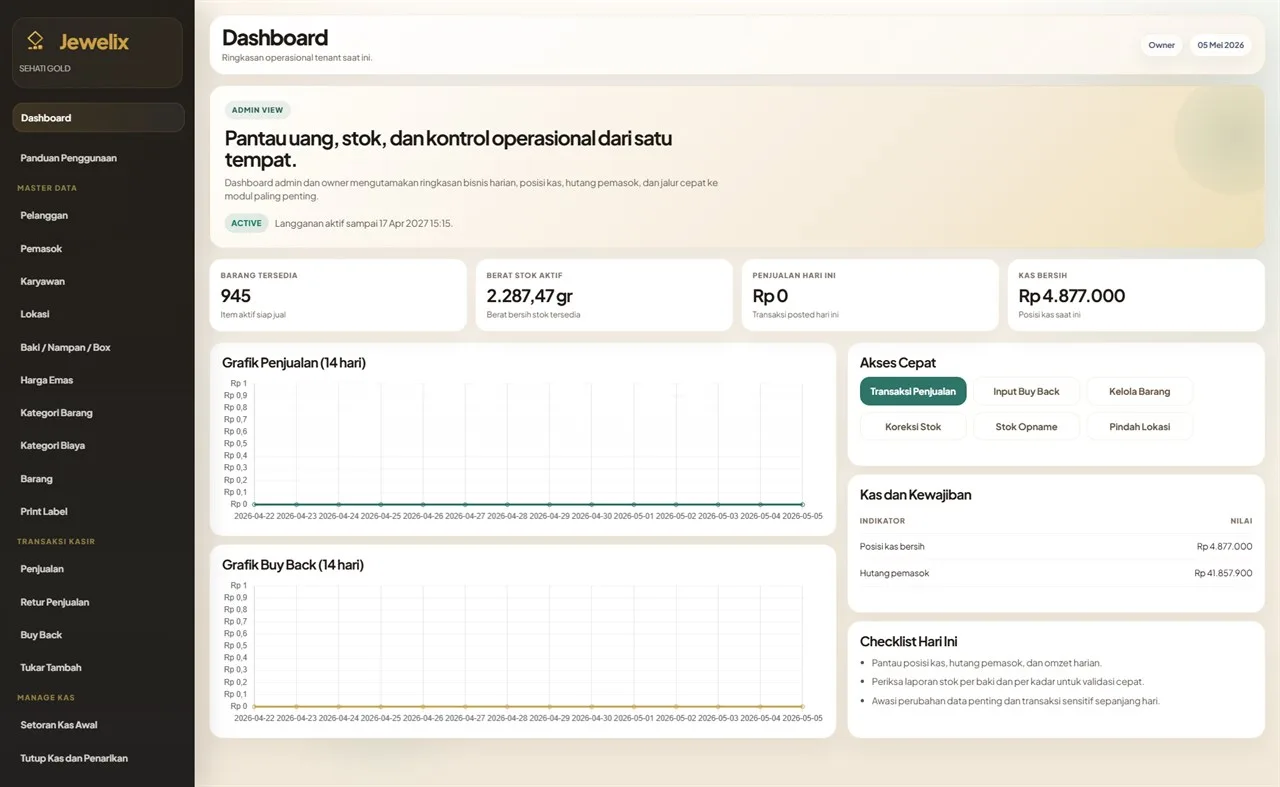Click the SEHATI GOLD tenant name
The height and width of the screenshot is (787, 1280).
point(45,69)
